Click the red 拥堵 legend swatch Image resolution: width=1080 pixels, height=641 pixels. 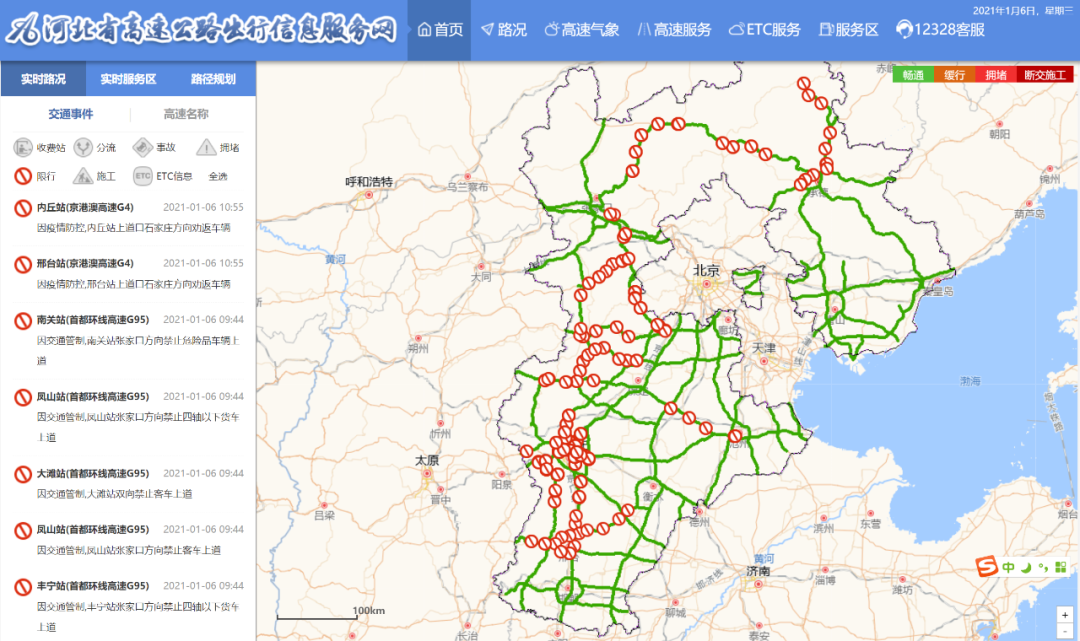(996, 75)
